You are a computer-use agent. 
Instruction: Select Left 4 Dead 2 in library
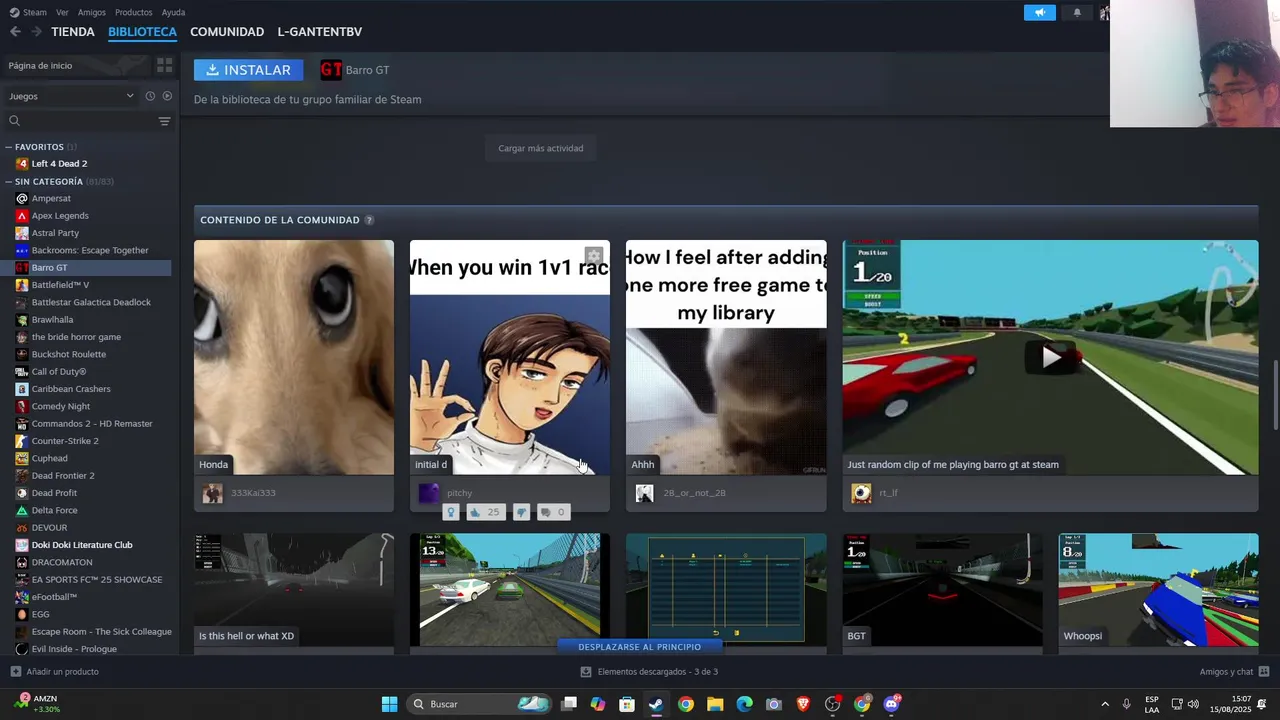tap(59, 164)
